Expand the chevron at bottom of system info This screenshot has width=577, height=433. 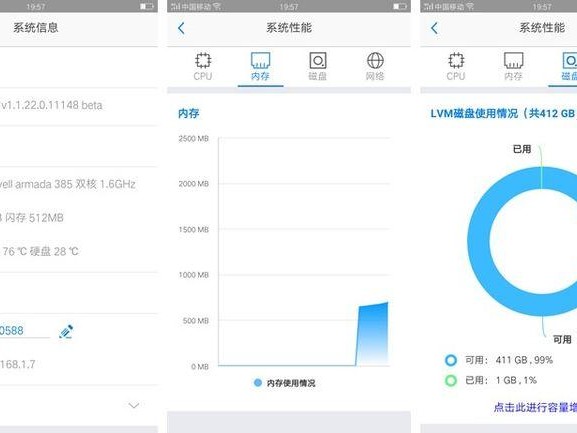[134, 405]
